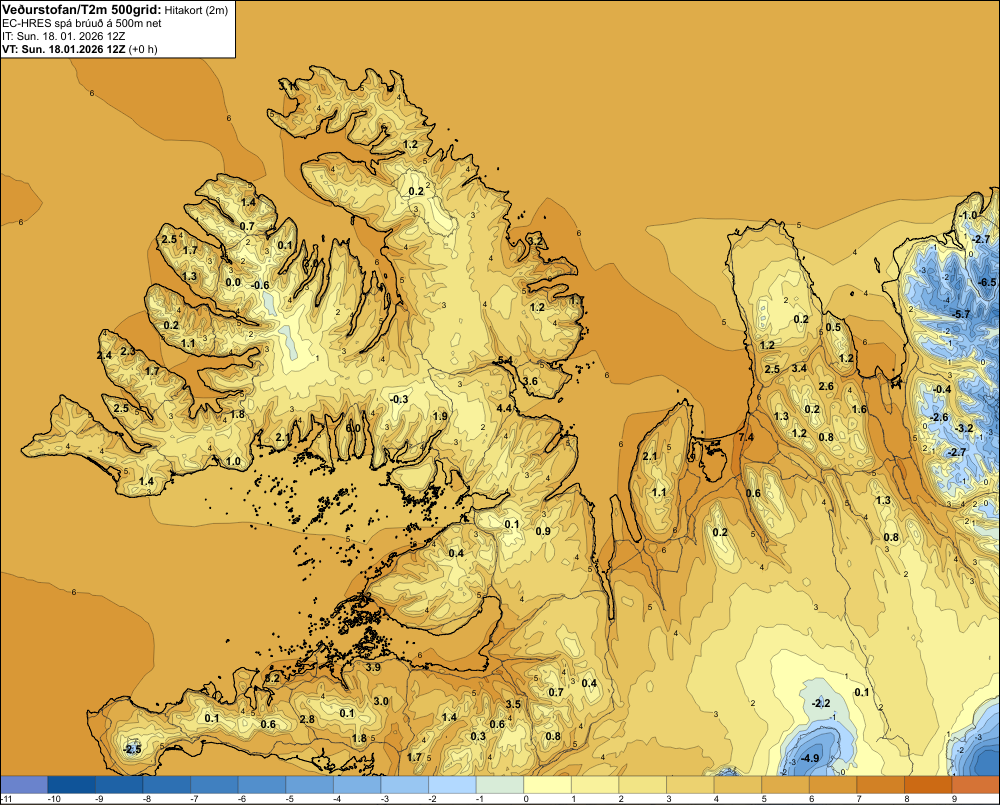1000x805 pixels.
Task: Click the 'VT: Sun. 18.01.2026 12Z' line
Action: (64, 49)
